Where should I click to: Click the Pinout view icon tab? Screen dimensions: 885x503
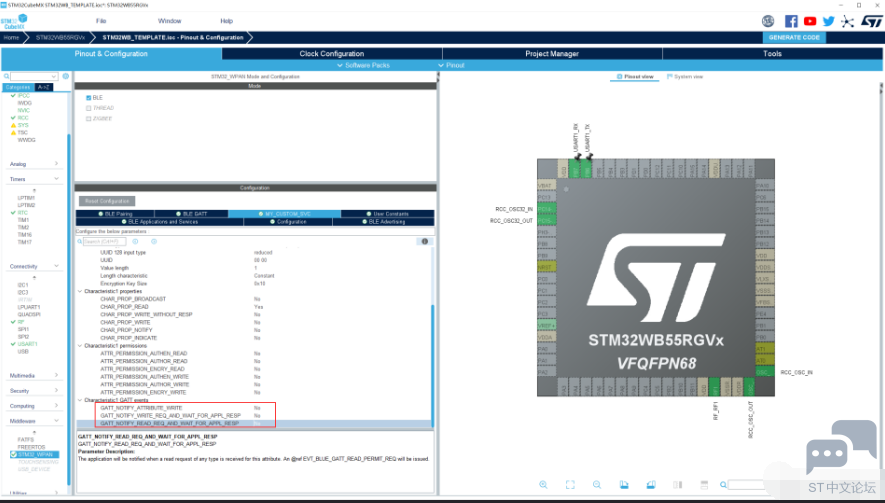(x=635, y=76)
